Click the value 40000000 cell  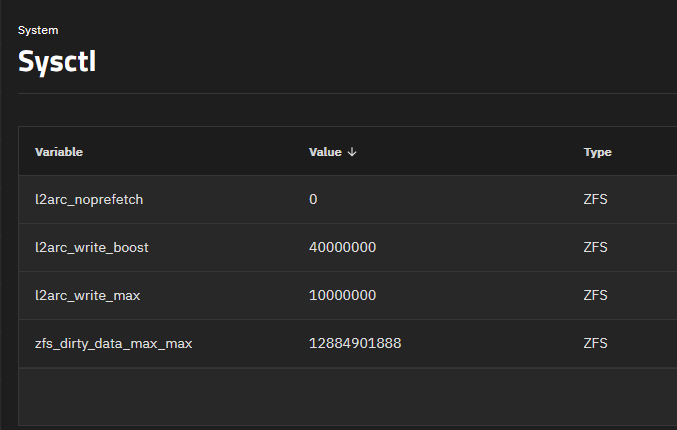pos(342,247)
